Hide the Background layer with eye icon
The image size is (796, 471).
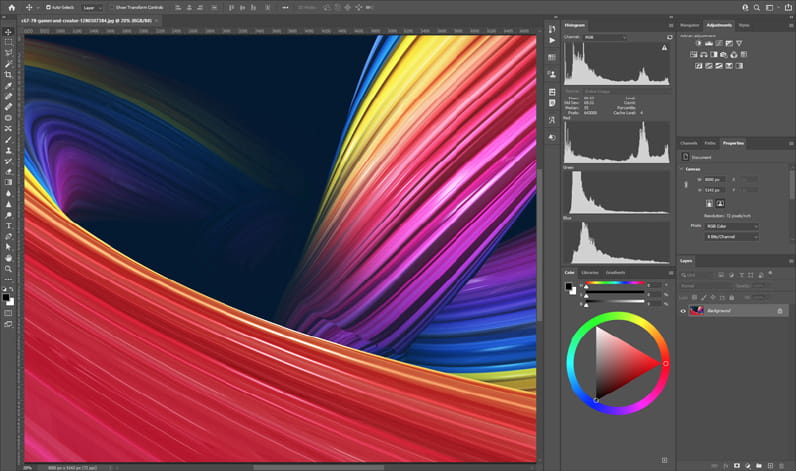[x=684, y=311]
